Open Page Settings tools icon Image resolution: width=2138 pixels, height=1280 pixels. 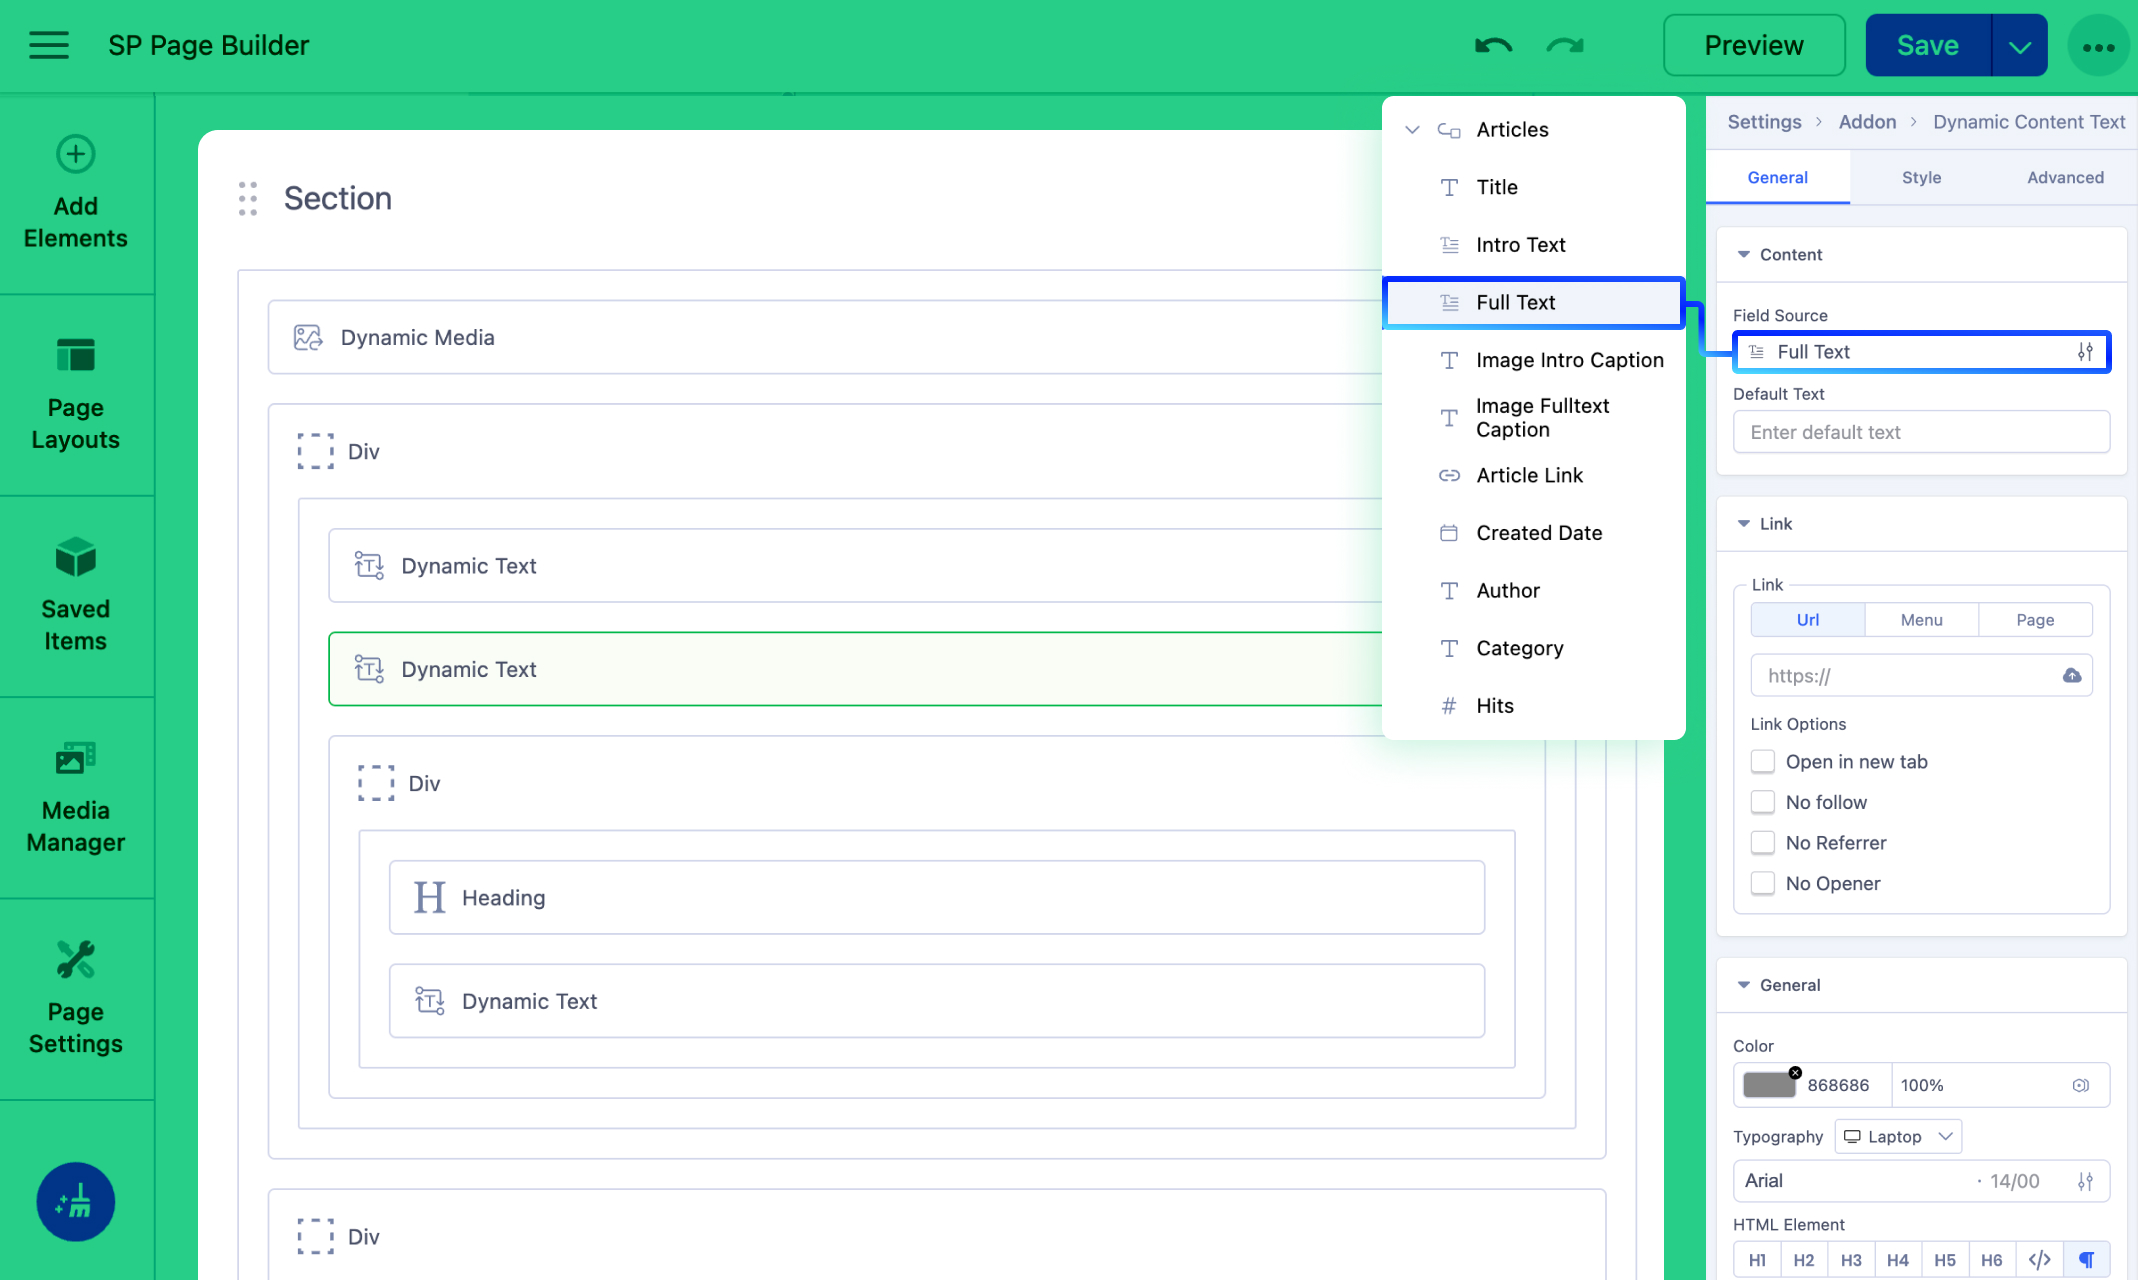(x=76, y=960)
